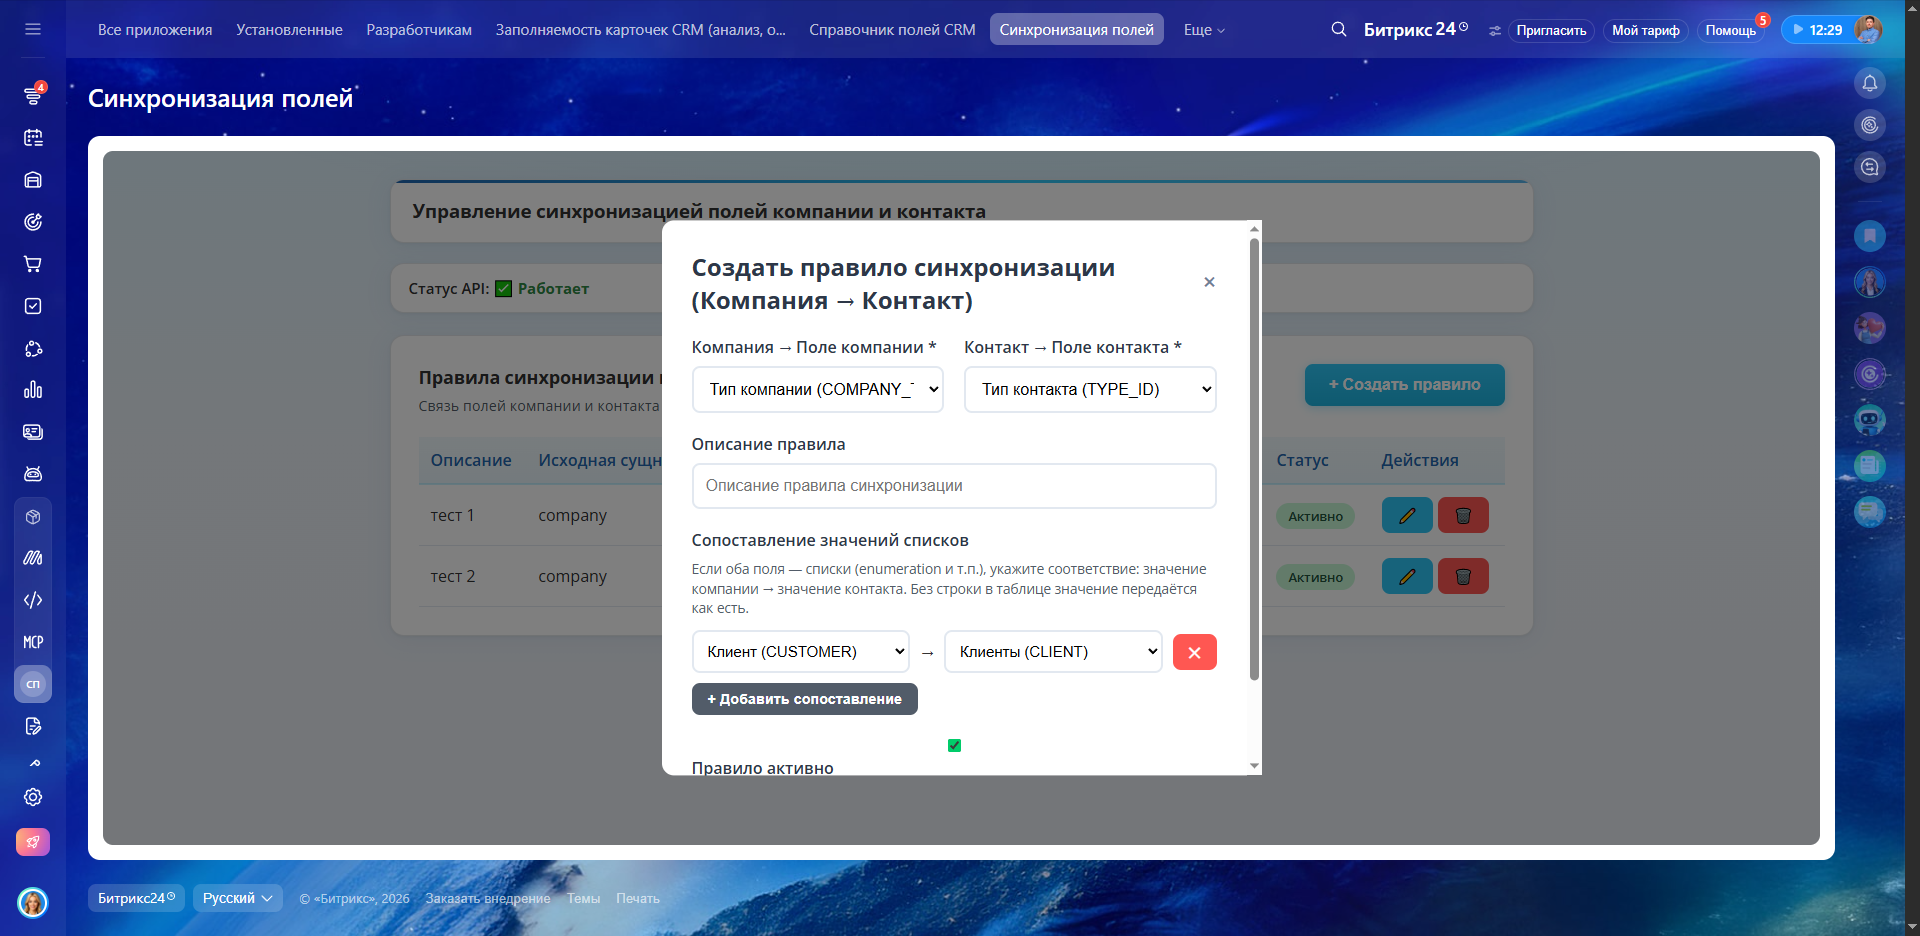This screenshot has width=1920, height=936.
Task: Open the contact card sidebar icon
Action: pyautogui.click(x=33, y=432)
